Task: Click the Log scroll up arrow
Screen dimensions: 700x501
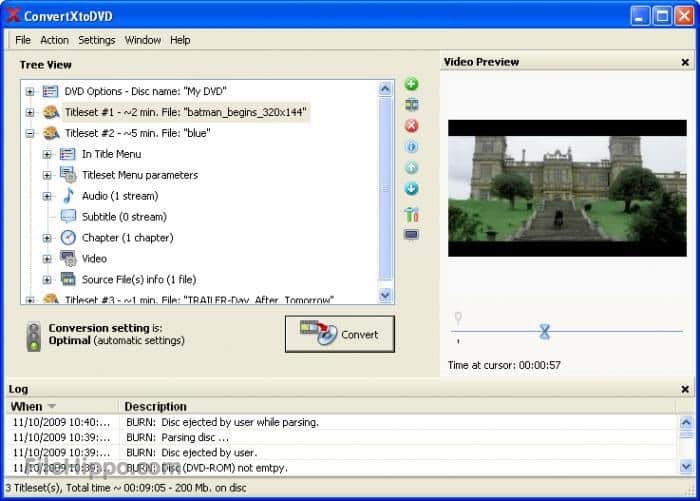Action: 686,422
